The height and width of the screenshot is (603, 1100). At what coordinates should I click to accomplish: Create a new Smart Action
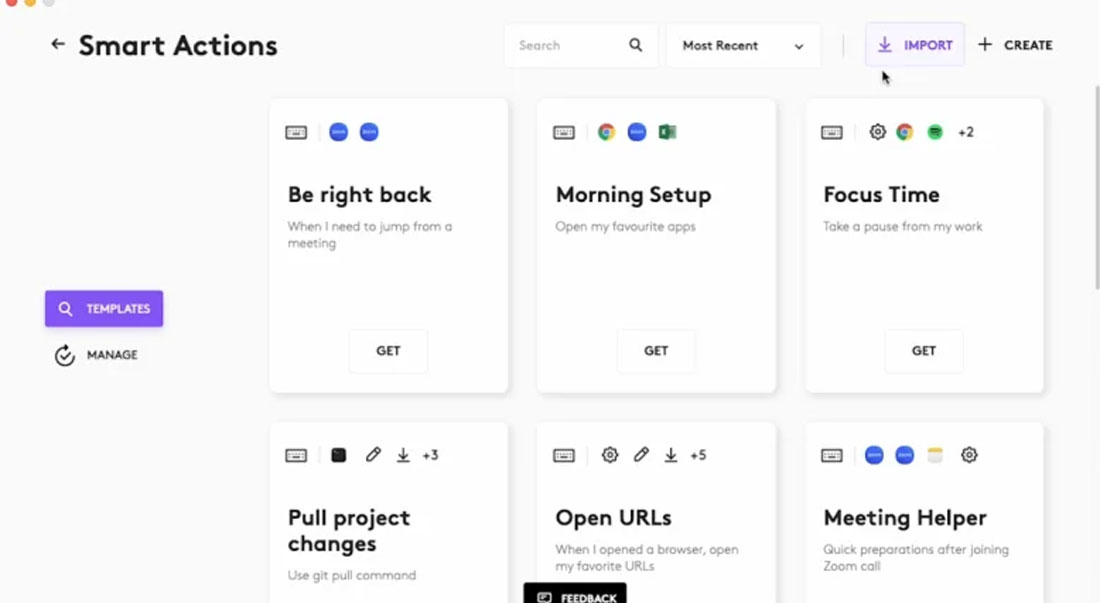coord(1015,45)
